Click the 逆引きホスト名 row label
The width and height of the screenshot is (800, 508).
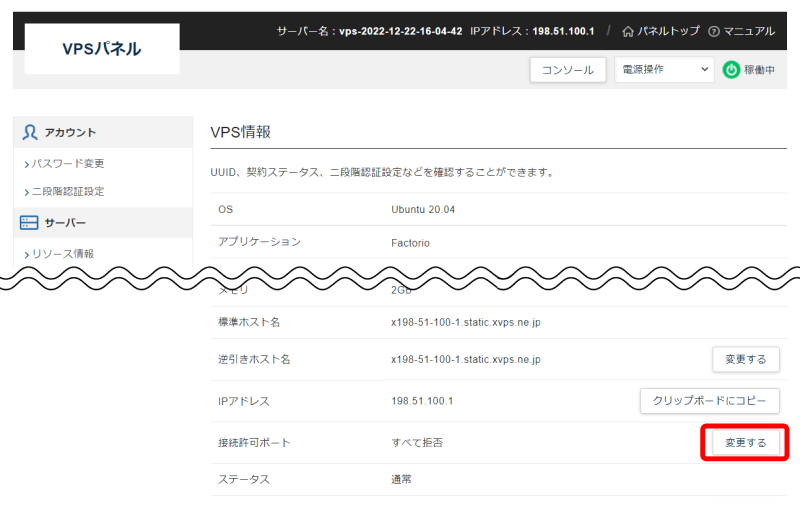(254, 360)
